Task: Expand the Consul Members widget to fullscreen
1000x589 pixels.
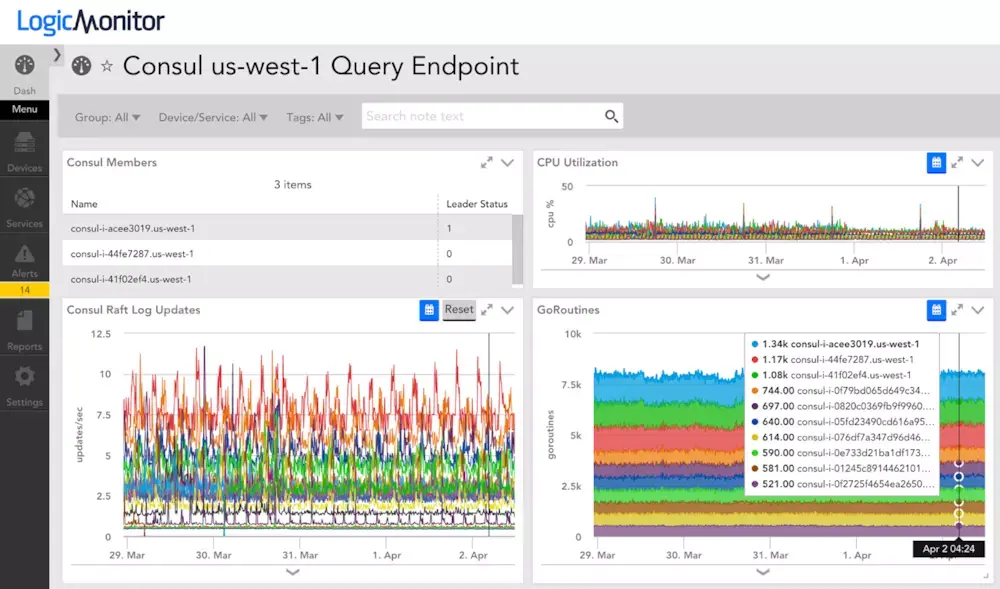Action: [x=487, y=163]
